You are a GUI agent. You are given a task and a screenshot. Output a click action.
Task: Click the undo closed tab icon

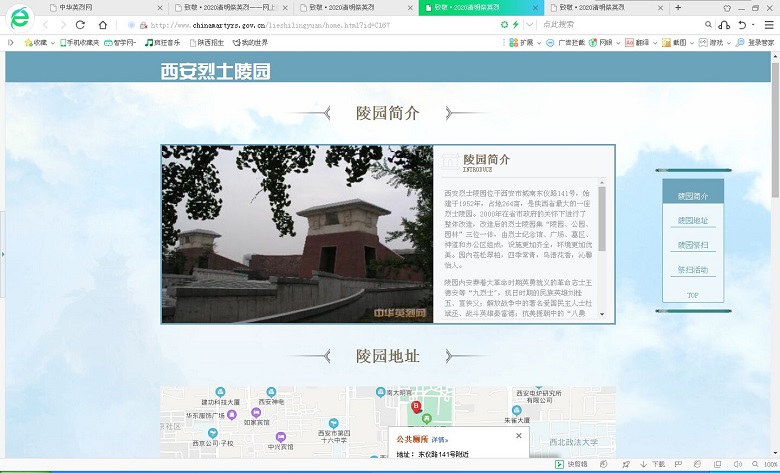coord(742,24)
